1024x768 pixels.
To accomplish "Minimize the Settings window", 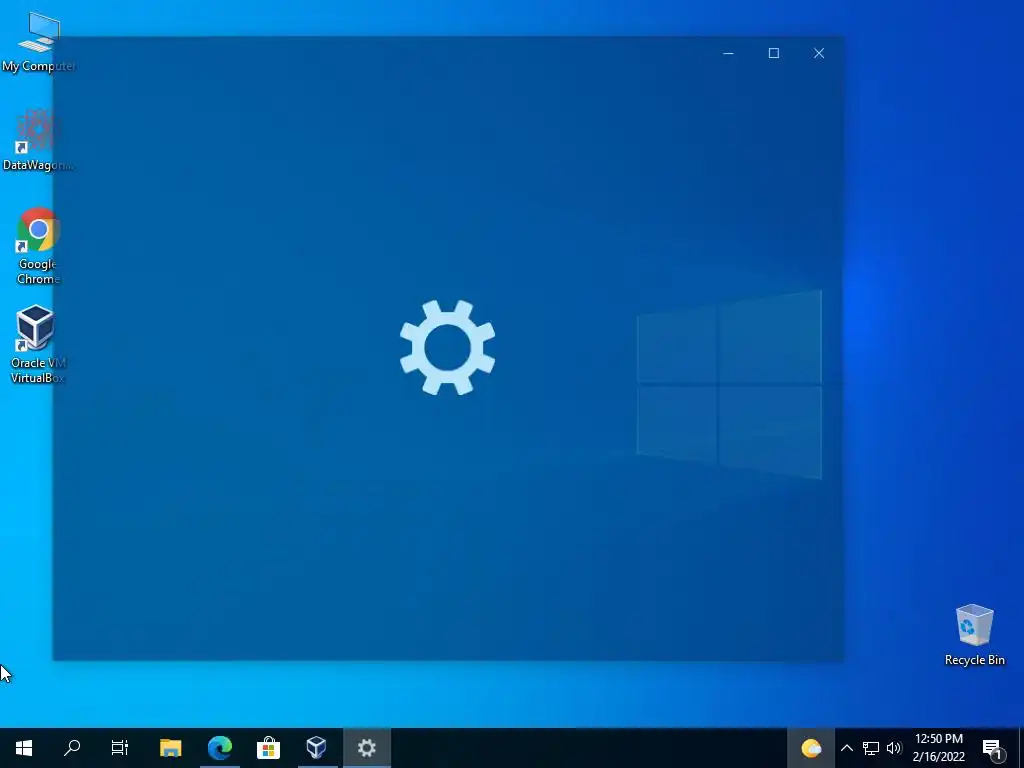I will [728, 54].
